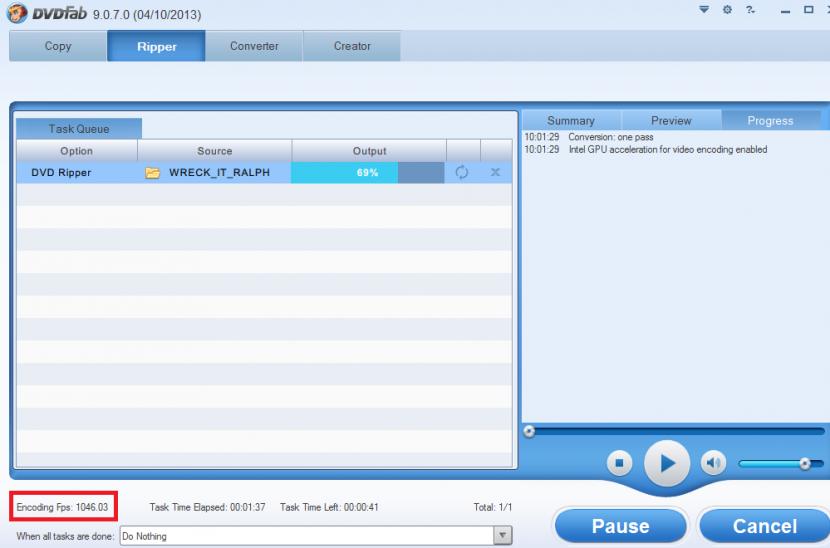Click the Task Time Left 00:00:41 text
Screen dimensions: 830x548
click(x=329, y=507)
